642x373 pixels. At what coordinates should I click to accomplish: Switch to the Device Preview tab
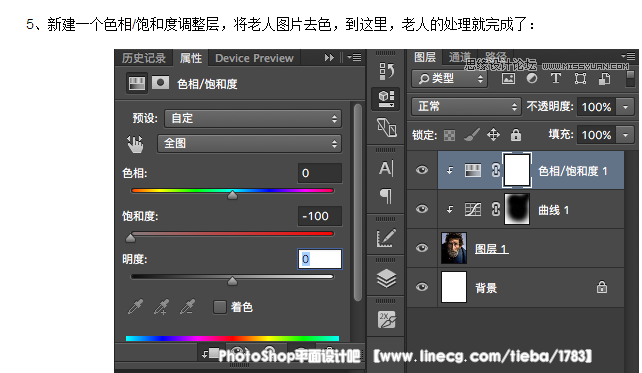click(x=254, y=58)
